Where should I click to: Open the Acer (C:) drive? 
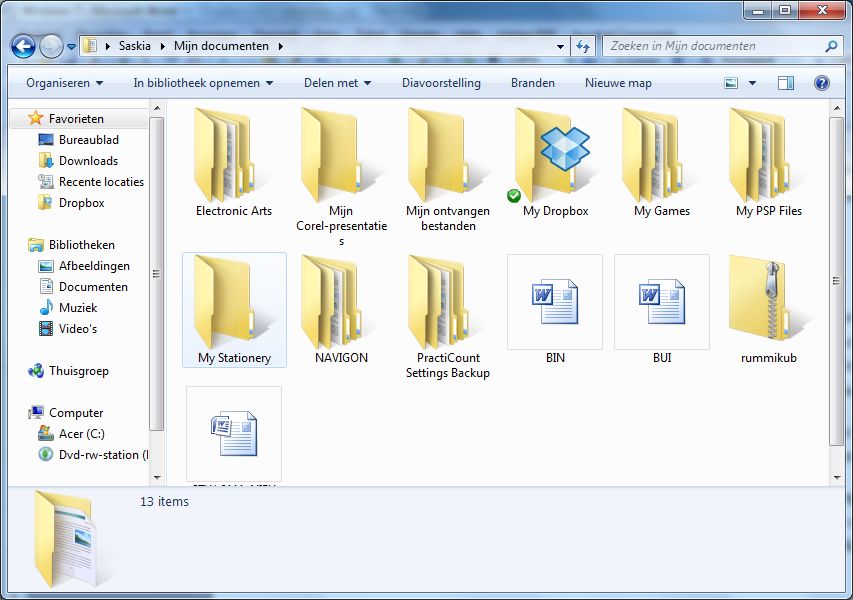(x=71, y=434)
